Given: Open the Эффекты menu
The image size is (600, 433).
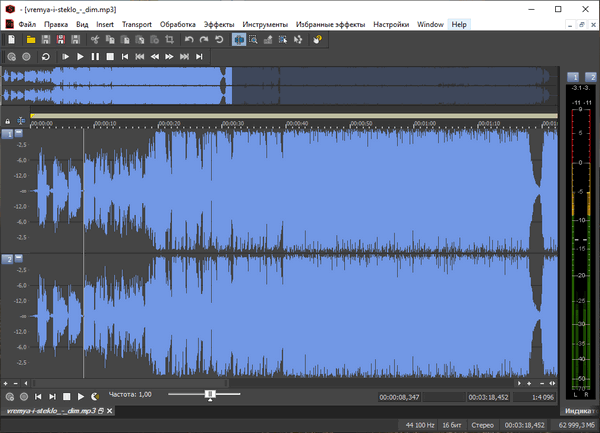Looking at the screenshot, I should point(219,23).
